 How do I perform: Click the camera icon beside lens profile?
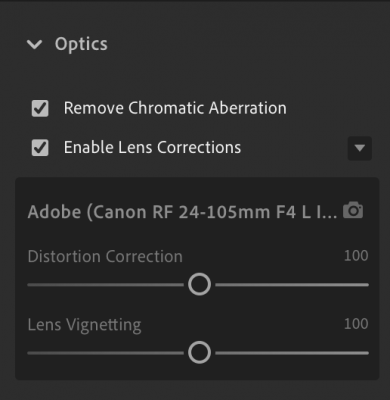pyautogui.click(x=353, y=210)
